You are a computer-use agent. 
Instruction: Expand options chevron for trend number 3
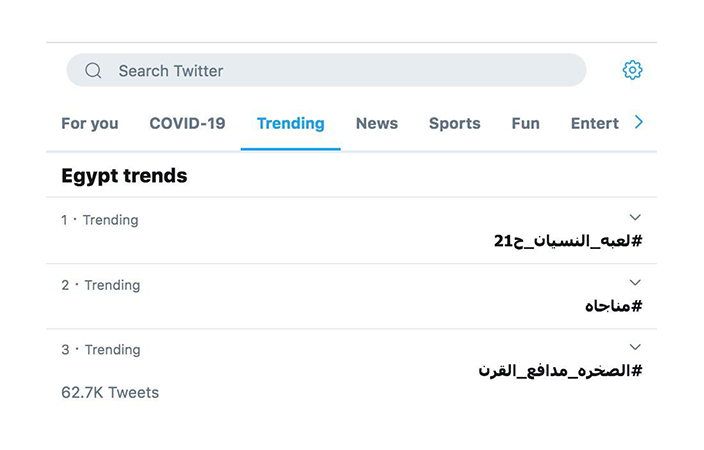point(635,347)
